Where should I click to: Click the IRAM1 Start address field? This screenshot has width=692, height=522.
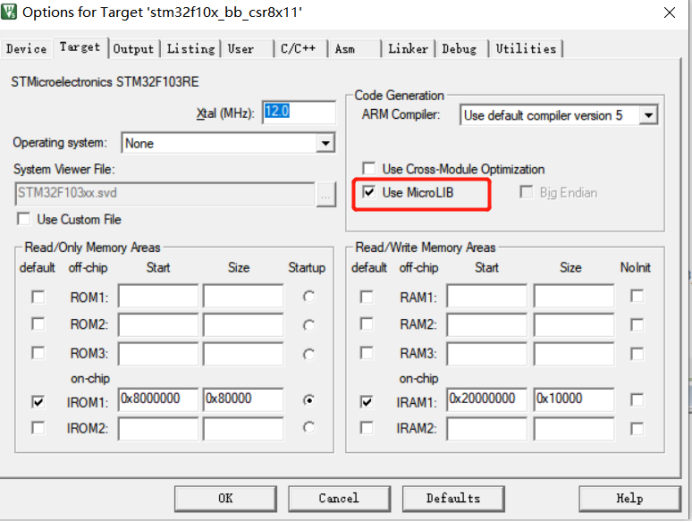tap(487, 399)
